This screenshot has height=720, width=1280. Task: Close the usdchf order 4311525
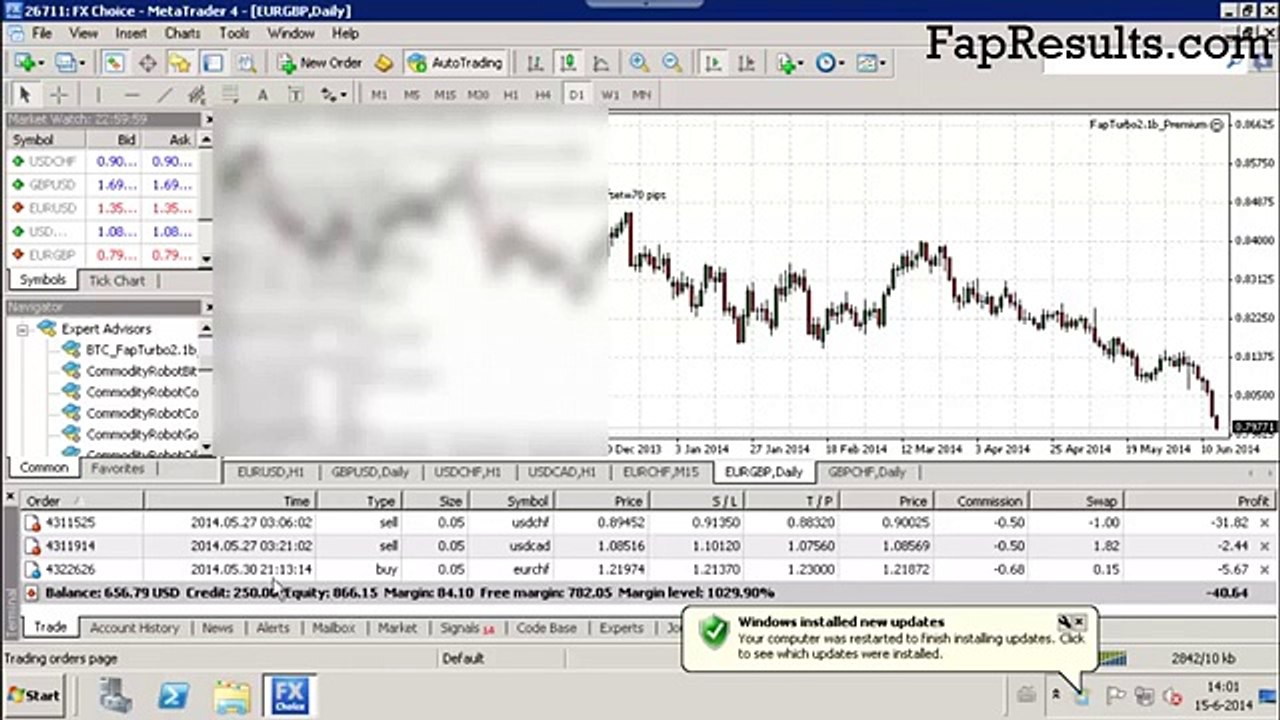pyautogui.click(x=1266, y=523)
